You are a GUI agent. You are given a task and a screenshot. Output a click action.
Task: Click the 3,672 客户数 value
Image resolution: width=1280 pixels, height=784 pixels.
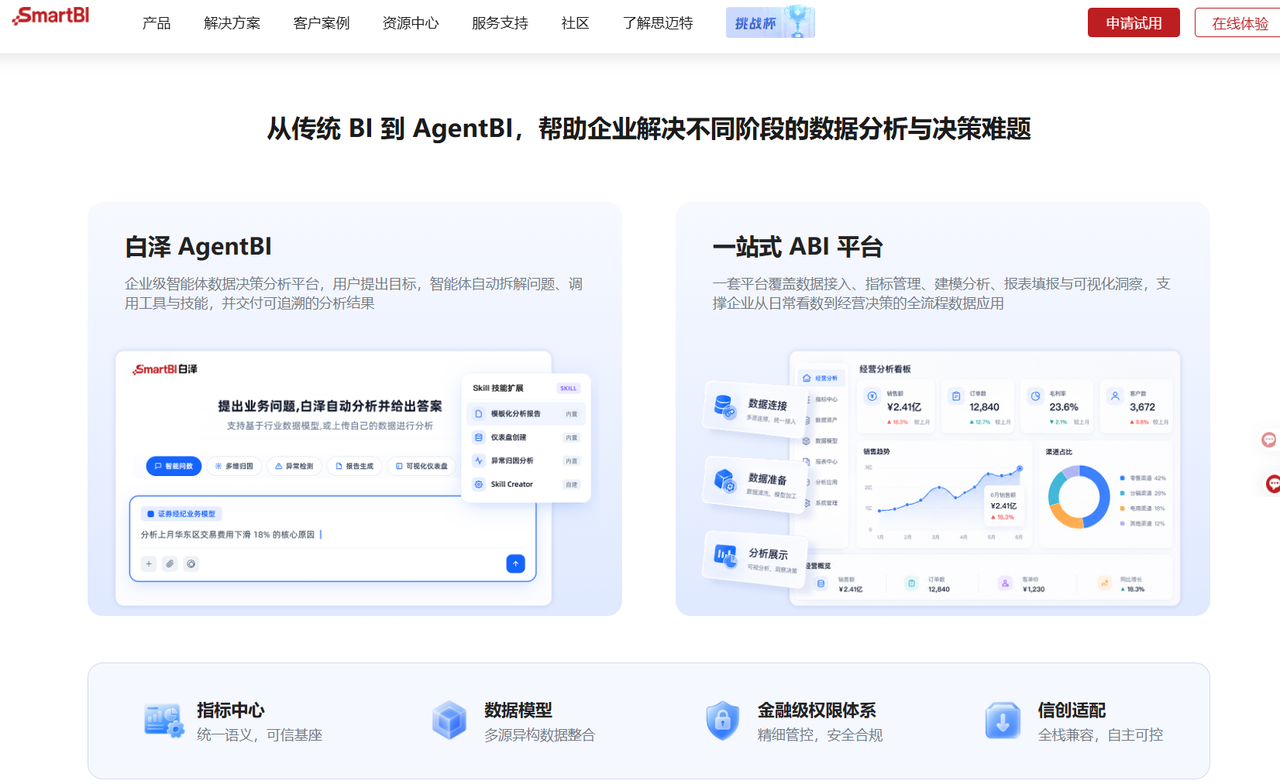point(1142,407)
